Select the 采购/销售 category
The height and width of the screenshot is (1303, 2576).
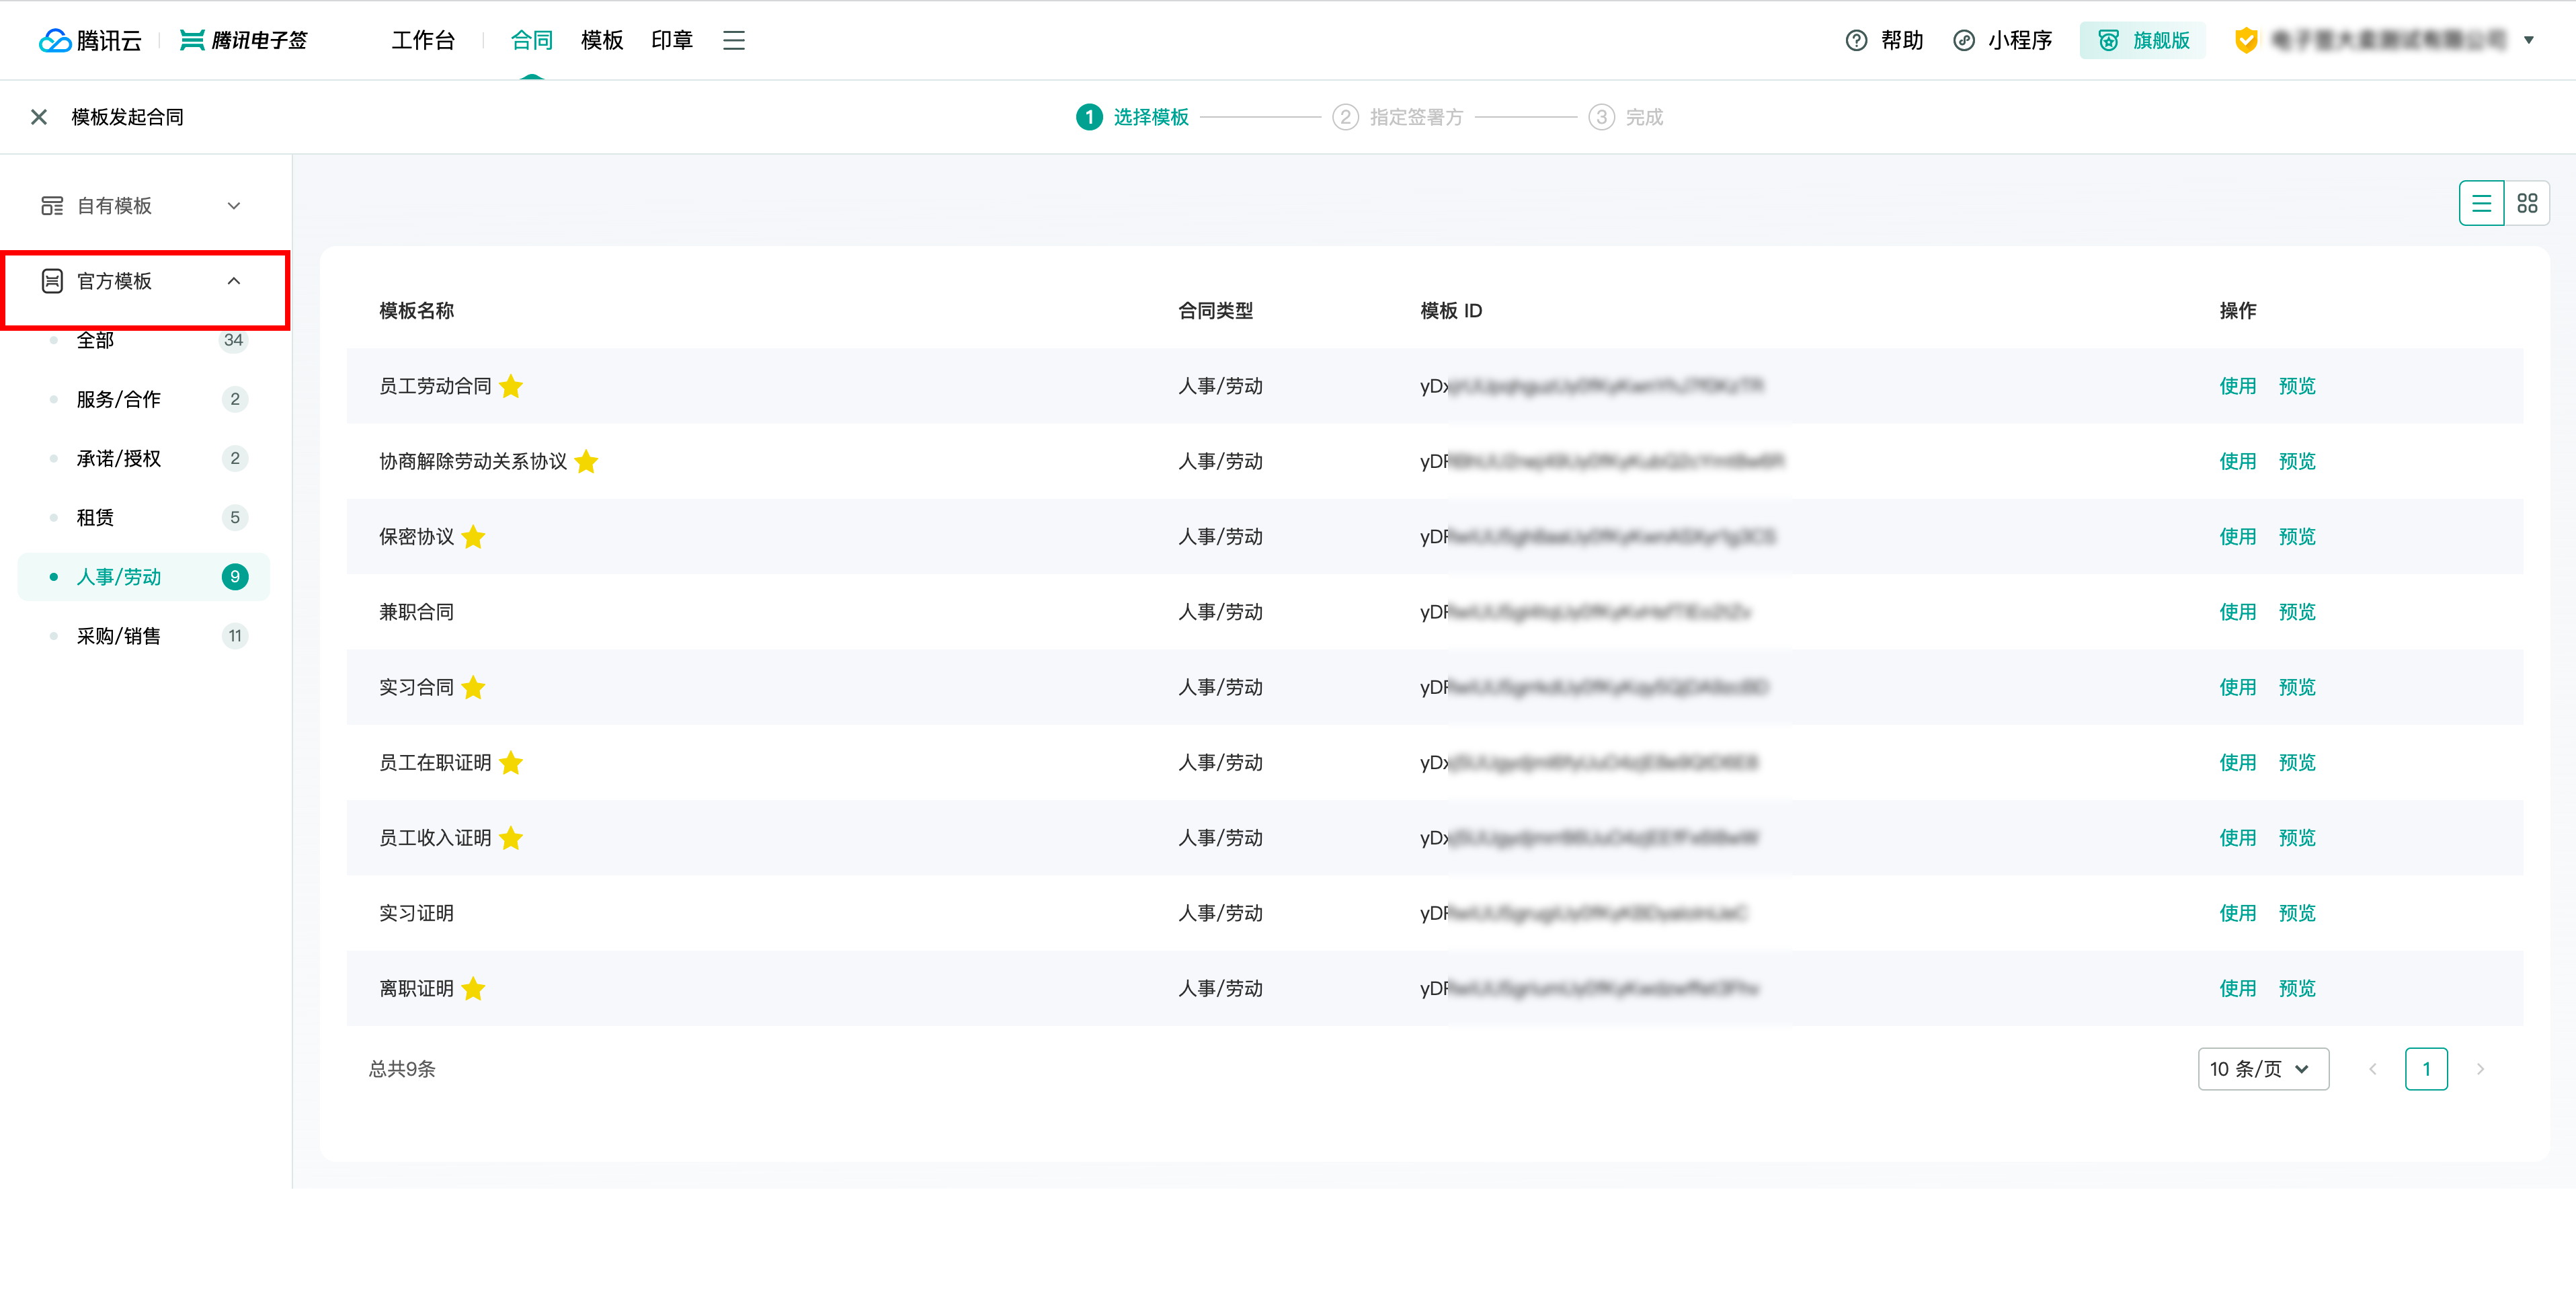pos(144,636)
